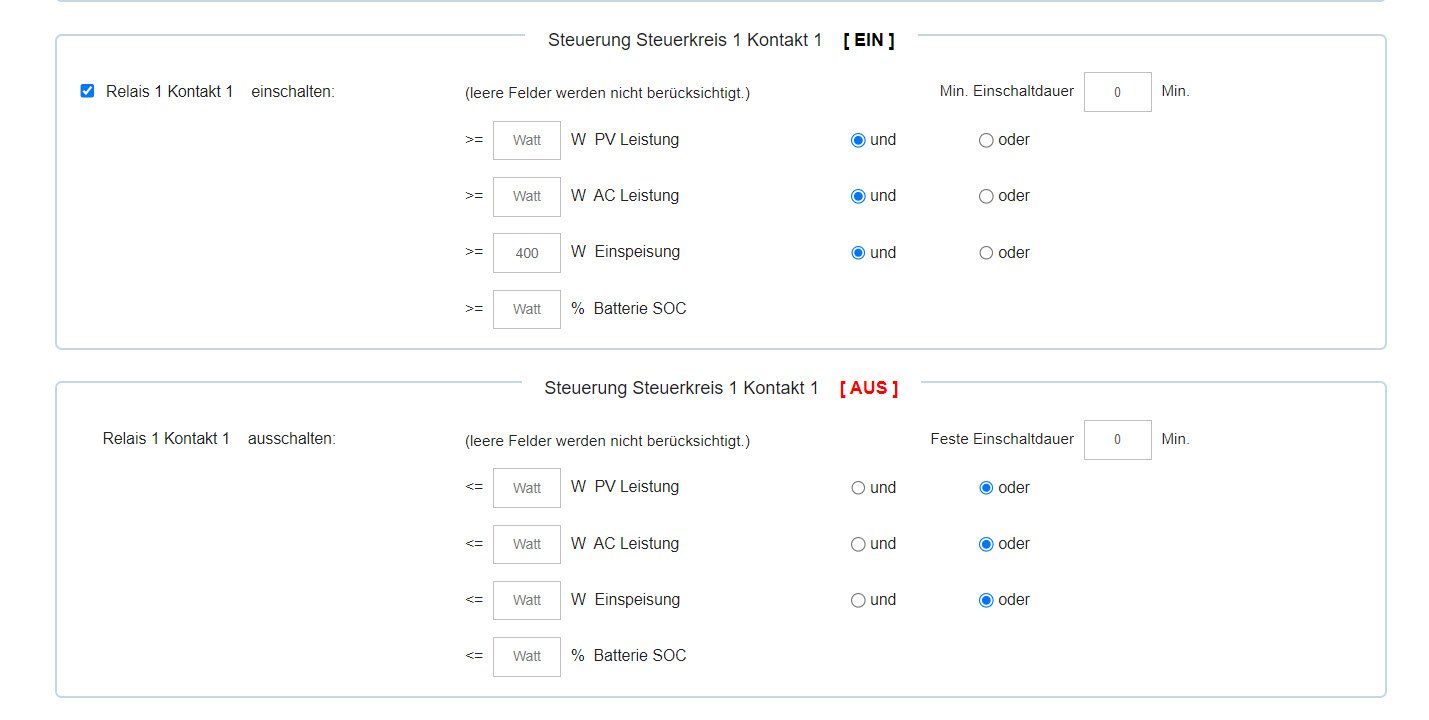Viewport: 1429px width, 720px height.
Task: Click the Batterie SOC field under EIN
Action: (527, 309)
